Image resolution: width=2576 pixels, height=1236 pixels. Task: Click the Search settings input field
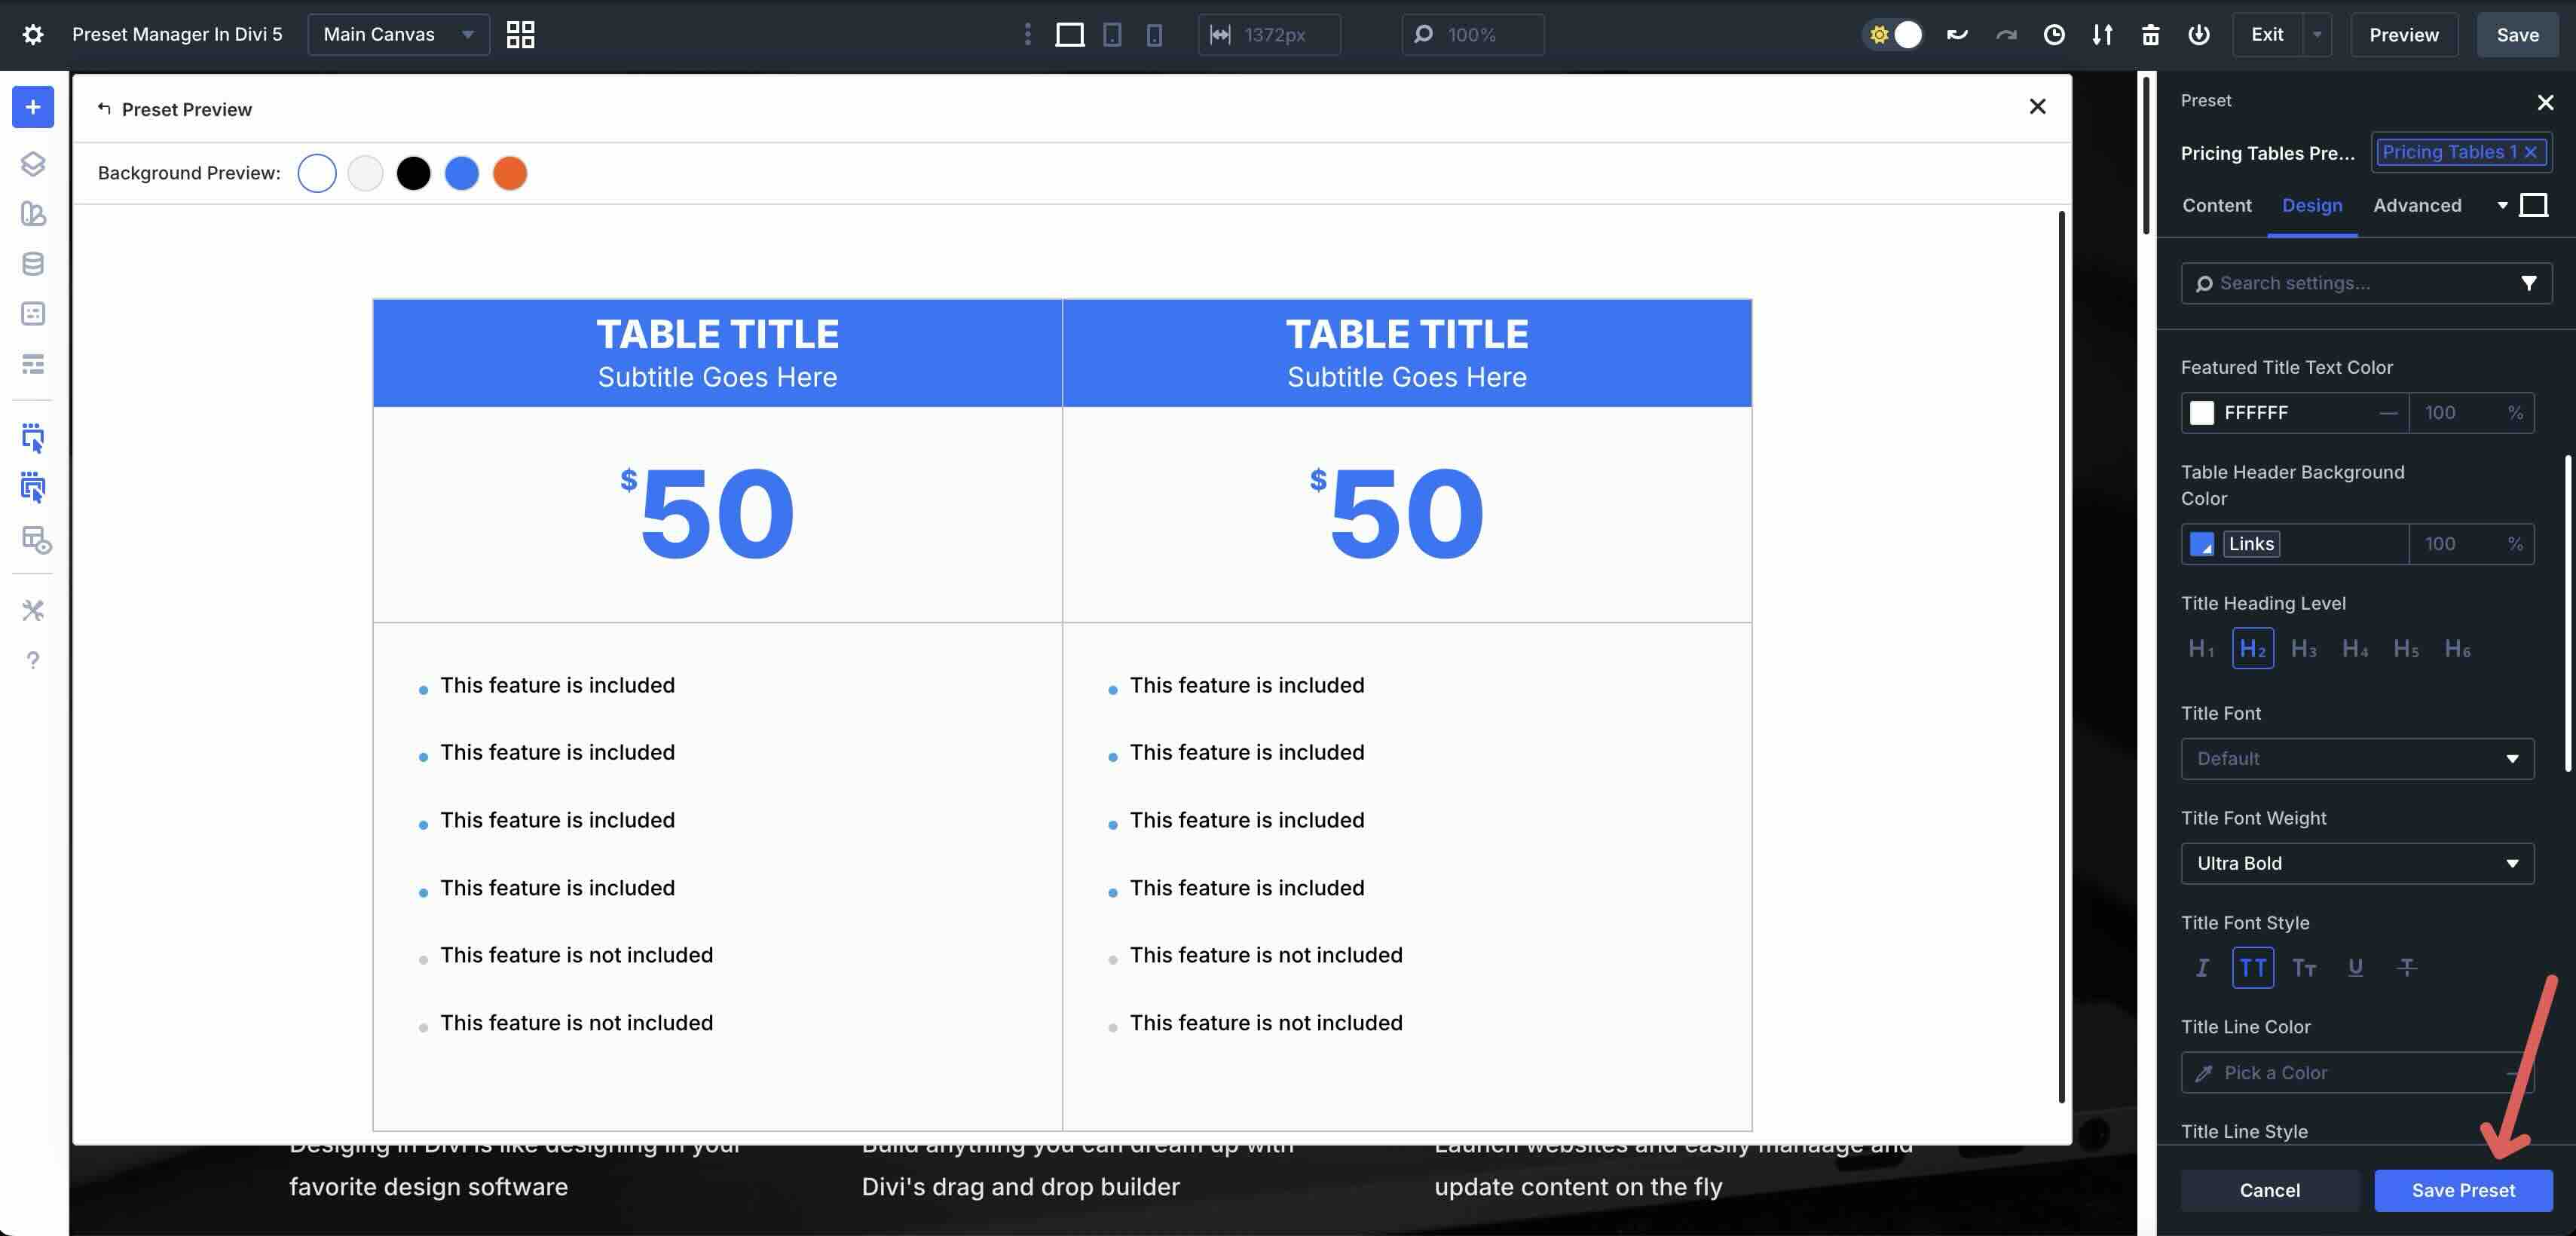(x=2350, y=283)
